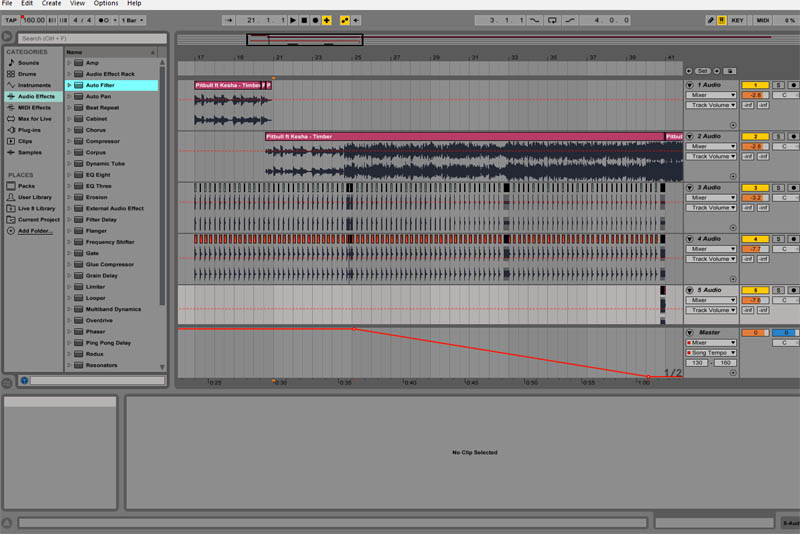Screen dimensions: 800x534
Task: Click the TAP tempo button
Action: pyautogui.click(x=11, y=20)
